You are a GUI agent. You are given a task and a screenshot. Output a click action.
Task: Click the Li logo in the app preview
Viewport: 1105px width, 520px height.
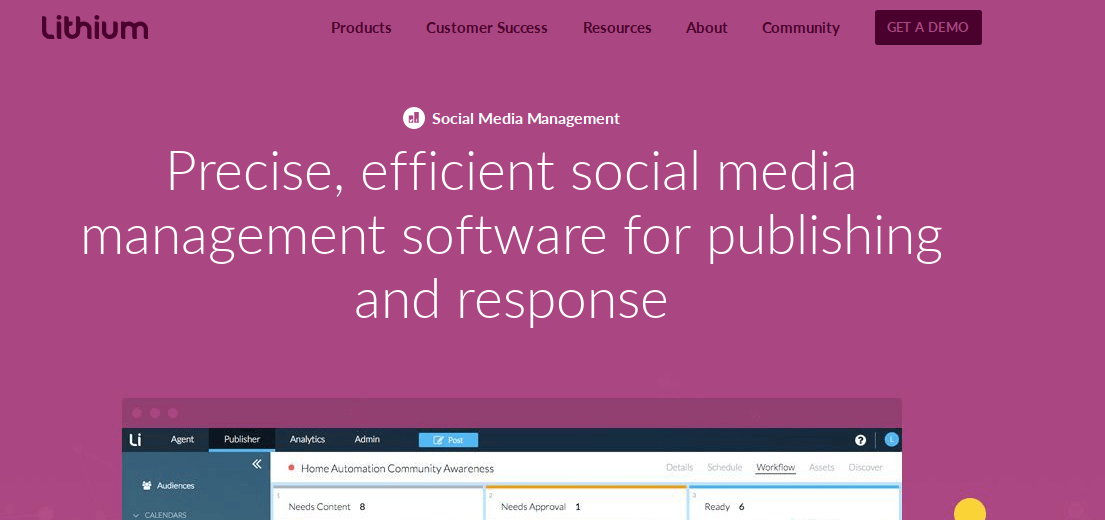(x=136, y=439)
